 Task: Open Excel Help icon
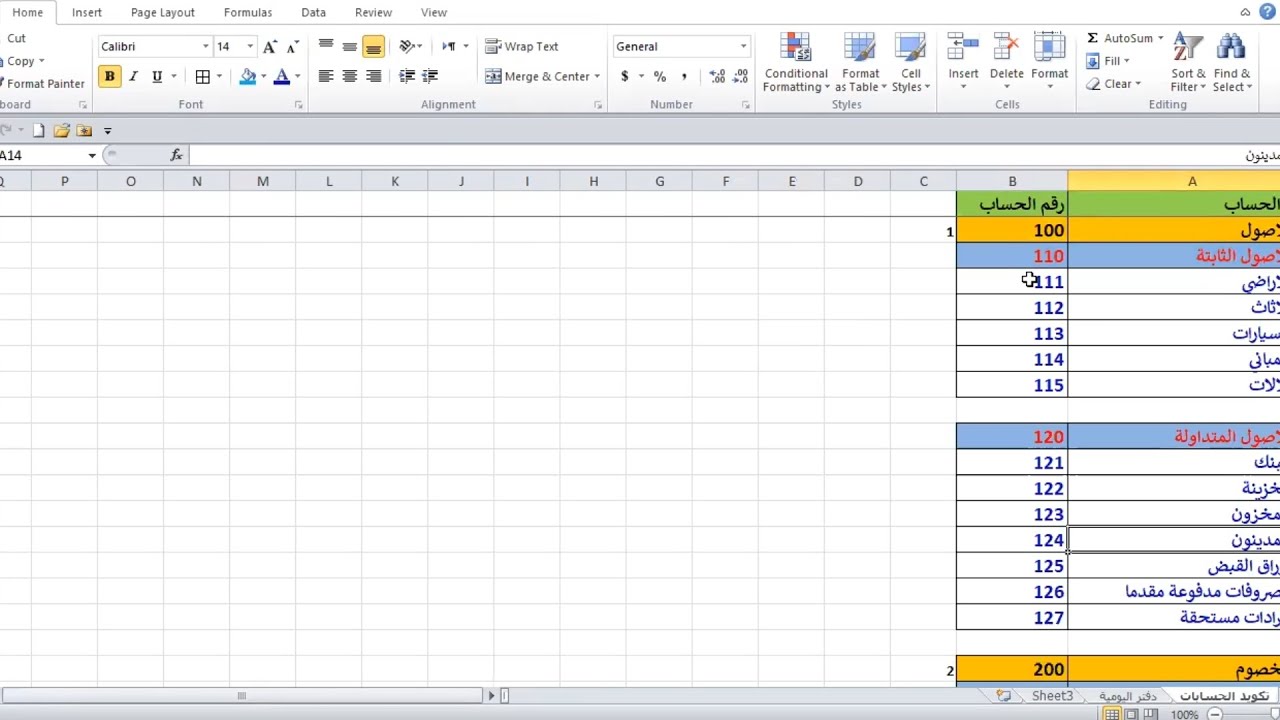[x=1267, y=12]
